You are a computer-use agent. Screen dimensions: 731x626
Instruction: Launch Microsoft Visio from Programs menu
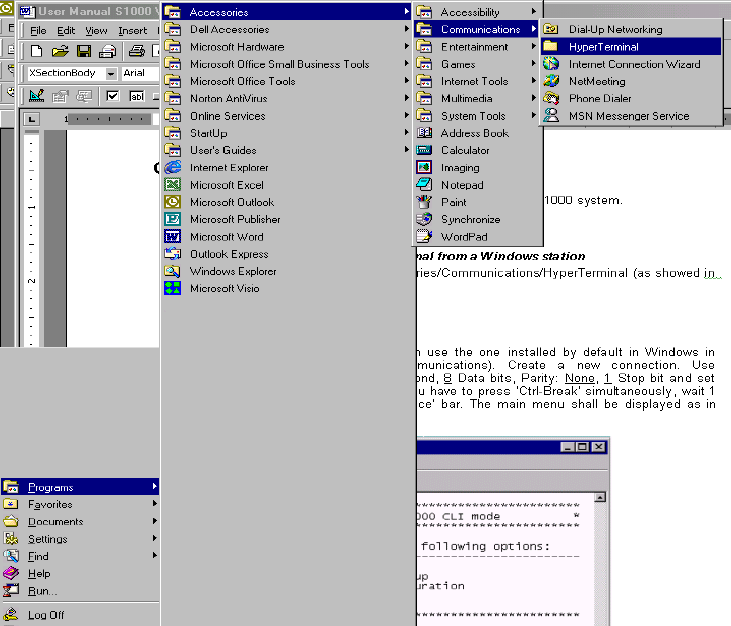(x=288, y=289)
